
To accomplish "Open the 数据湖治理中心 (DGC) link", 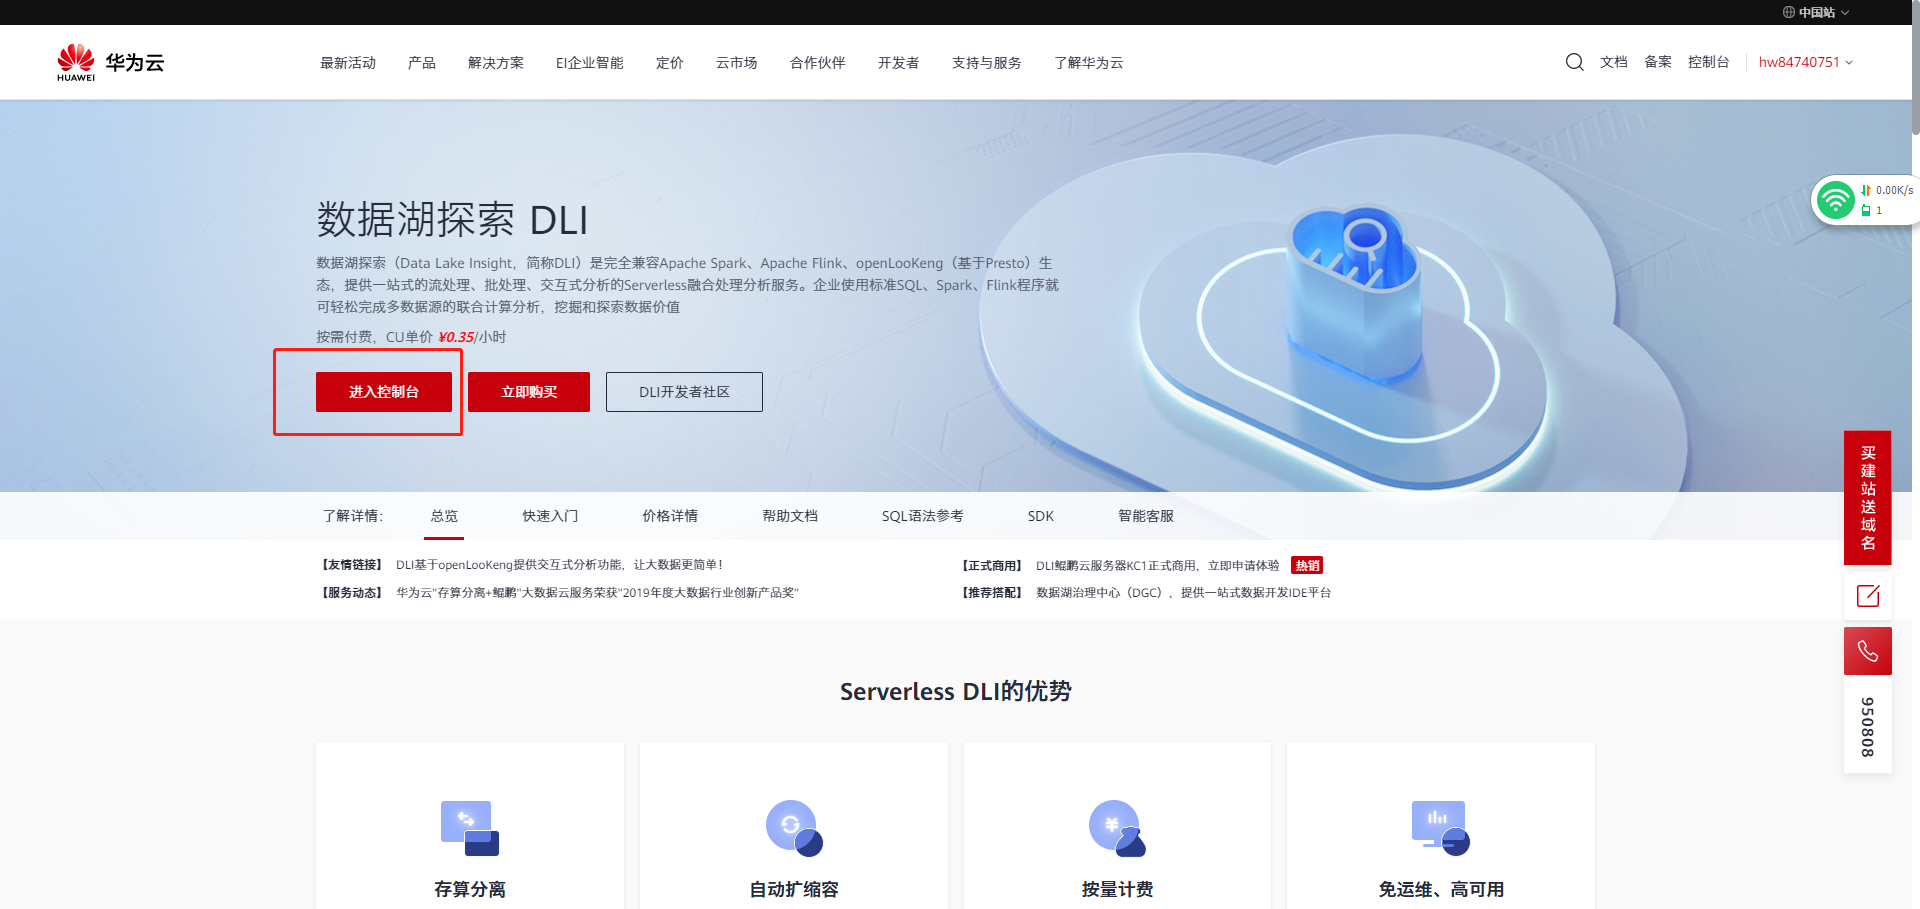I will 1184,593.
